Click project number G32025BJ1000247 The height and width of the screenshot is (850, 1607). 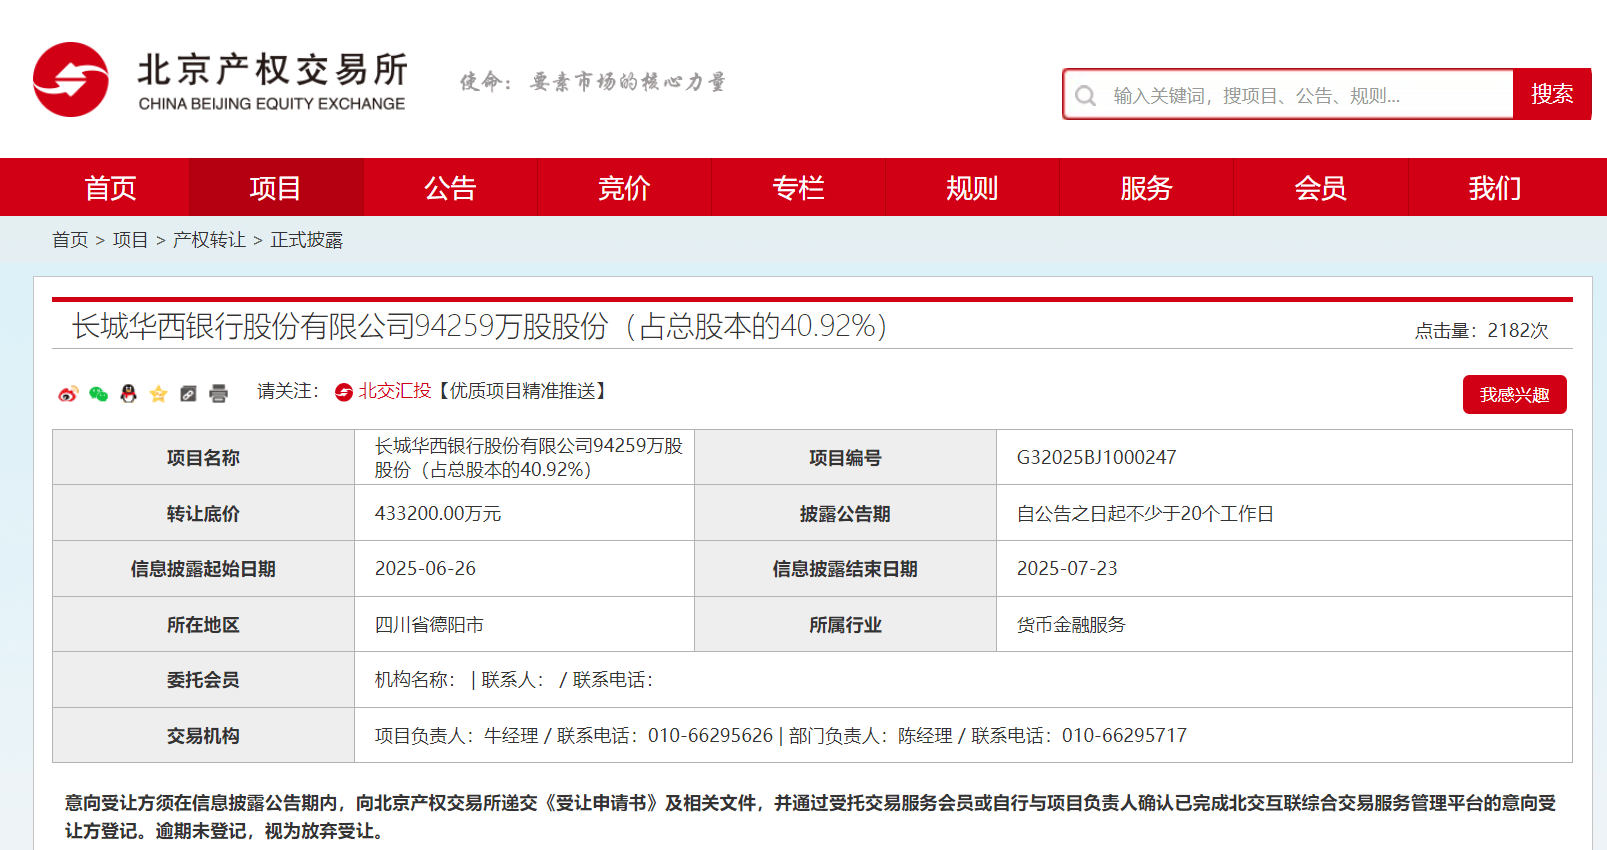pyautogui.click(x=1096, y=457)
